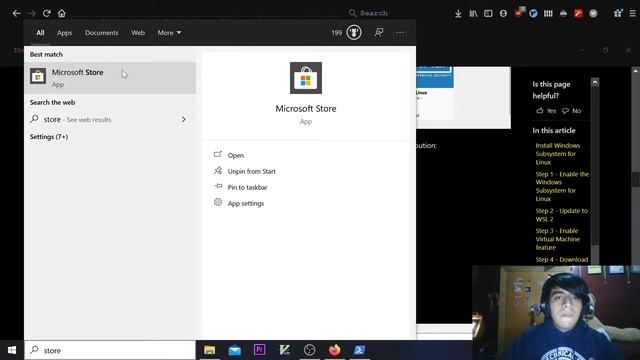The height and width of the screenshot is (360, 640).
Task: Open the Firefox account icon
Action: (503, 13)
